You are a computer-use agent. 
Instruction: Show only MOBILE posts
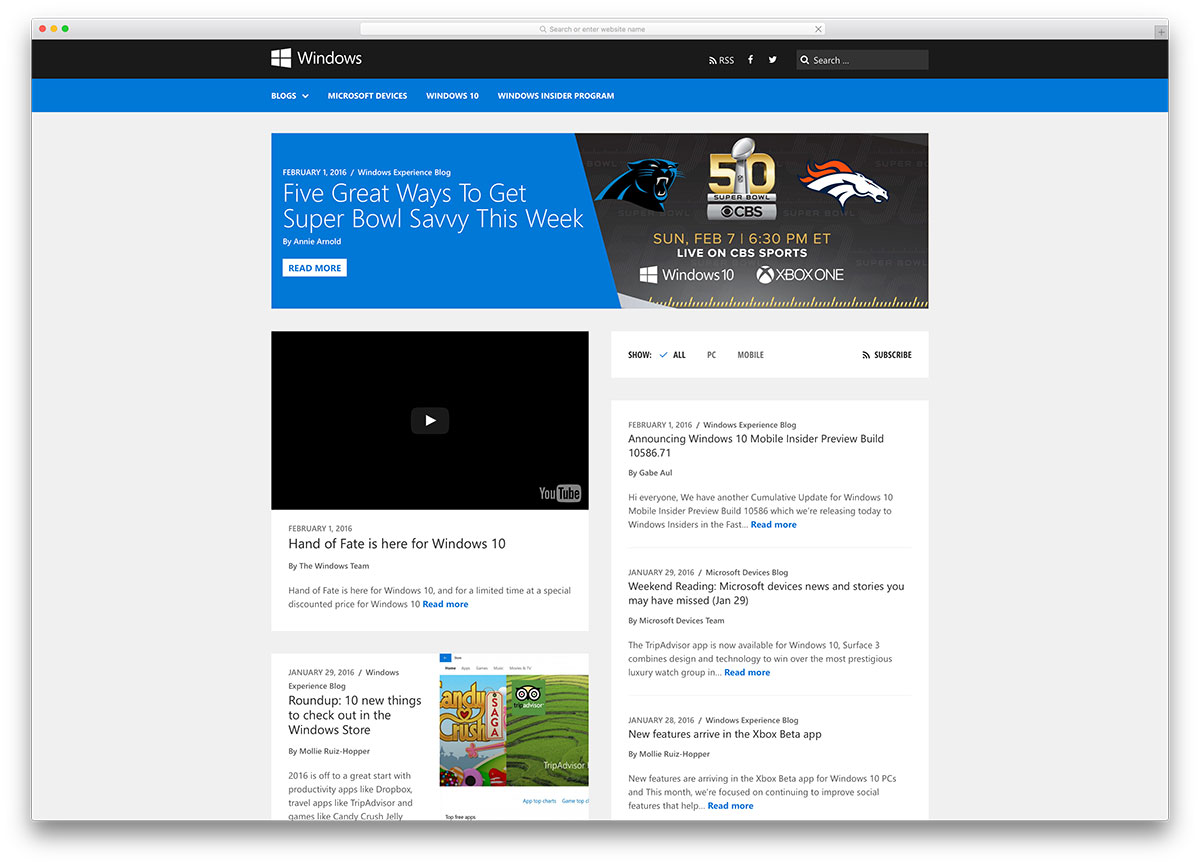750,354
